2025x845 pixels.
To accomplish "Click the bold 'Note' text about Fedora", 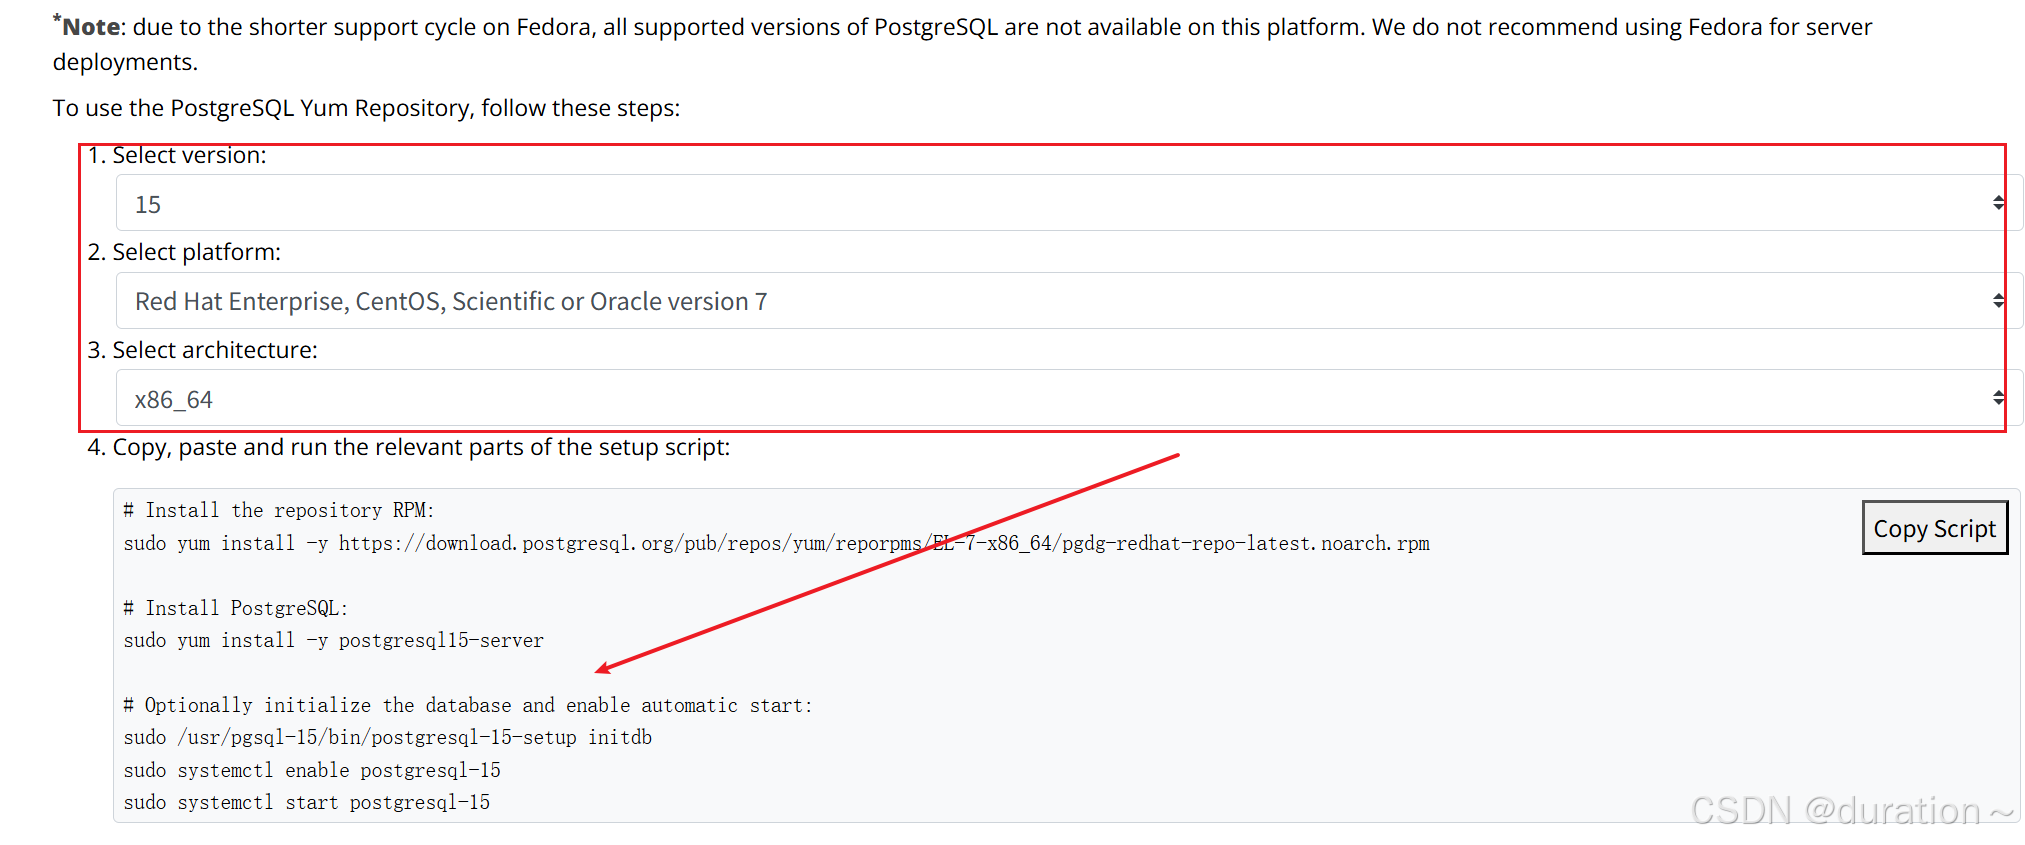I will 91,27.
